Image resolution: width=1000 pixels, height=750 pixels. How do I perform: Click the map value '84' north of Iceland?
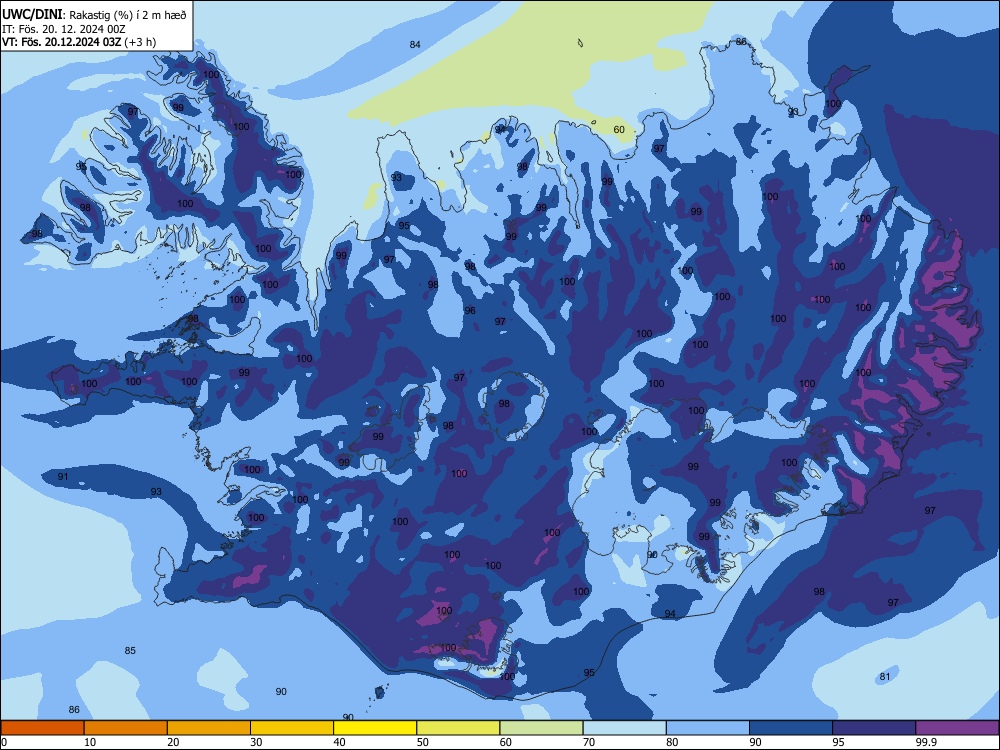pos(415,45)
